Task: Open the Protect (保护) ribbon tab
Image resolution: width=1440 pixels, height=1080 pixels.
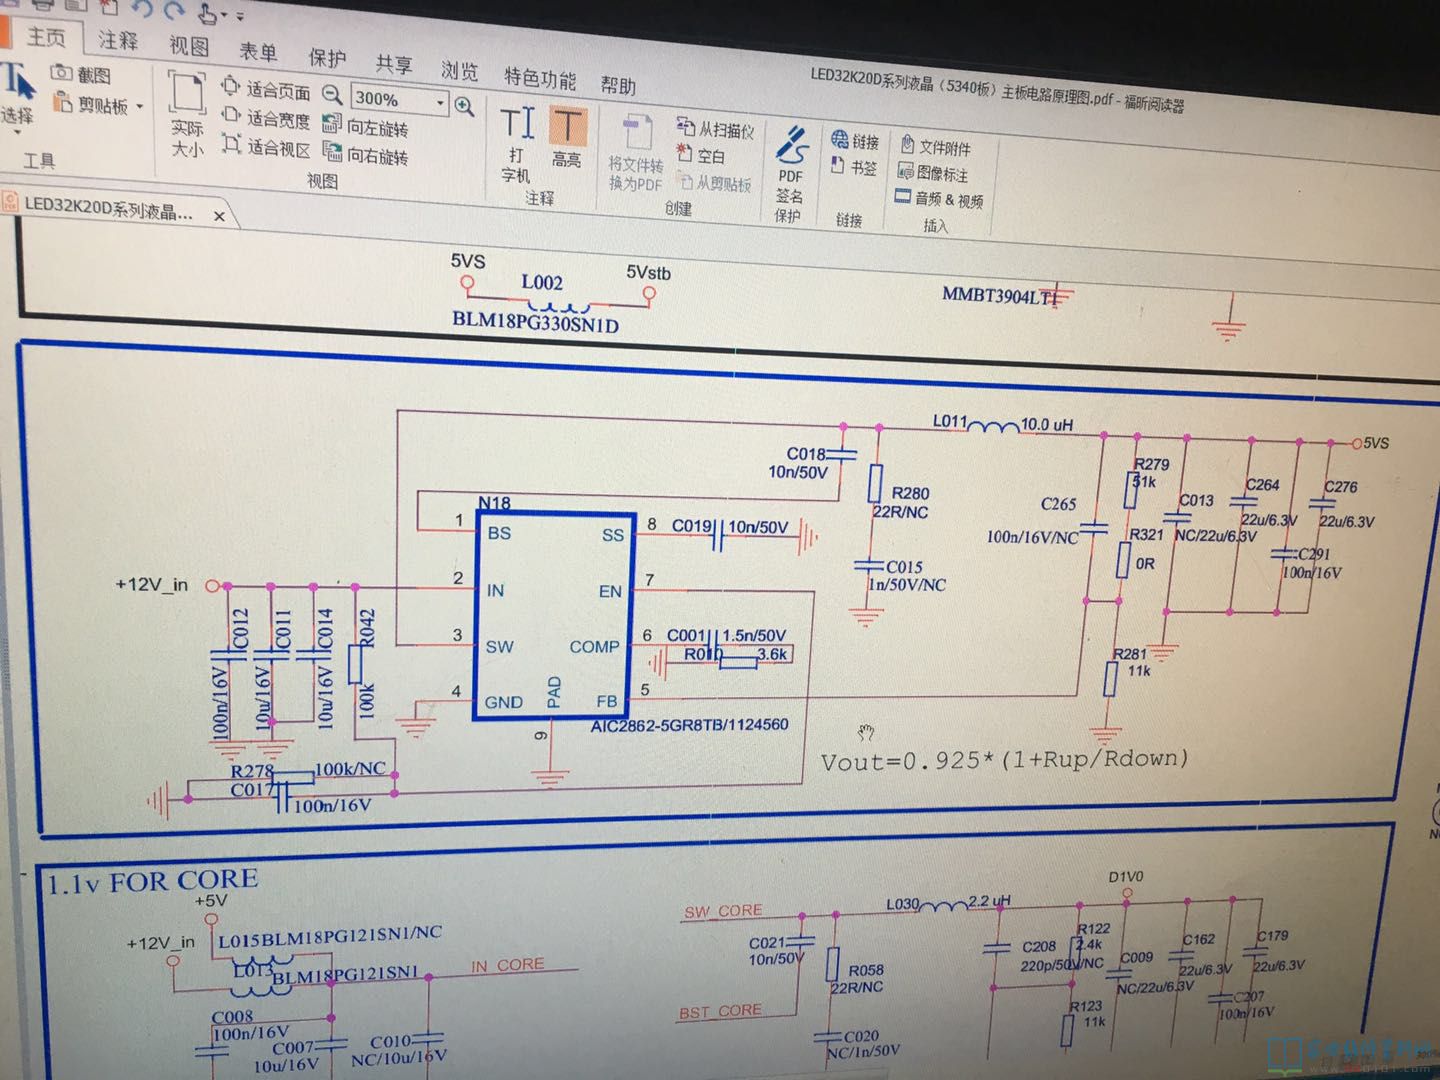Action: [327, 58]
